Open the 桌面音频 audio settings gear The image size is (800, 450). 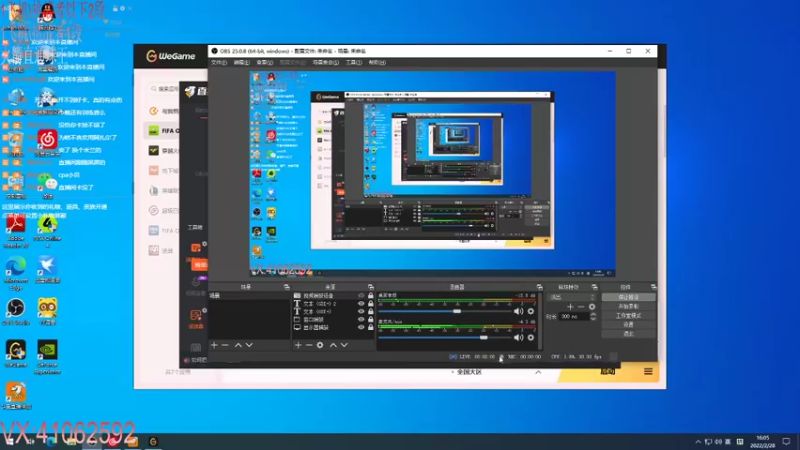point(531,311)
